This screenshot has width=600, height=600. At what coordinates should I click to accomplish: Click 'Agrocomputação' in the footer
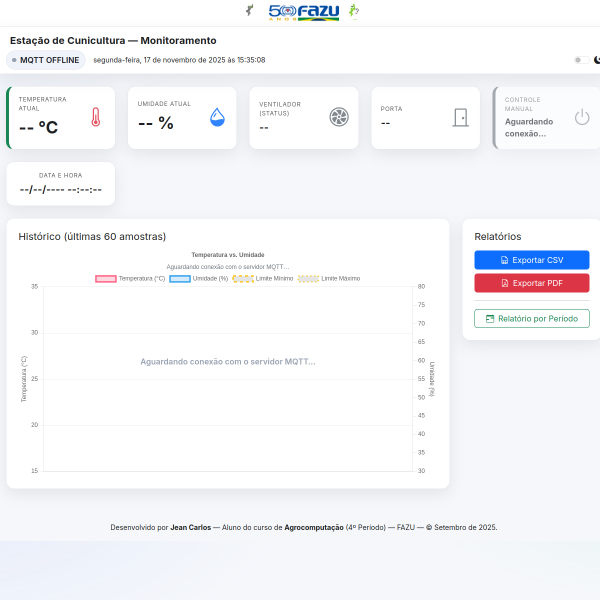(x=314, y=527)
